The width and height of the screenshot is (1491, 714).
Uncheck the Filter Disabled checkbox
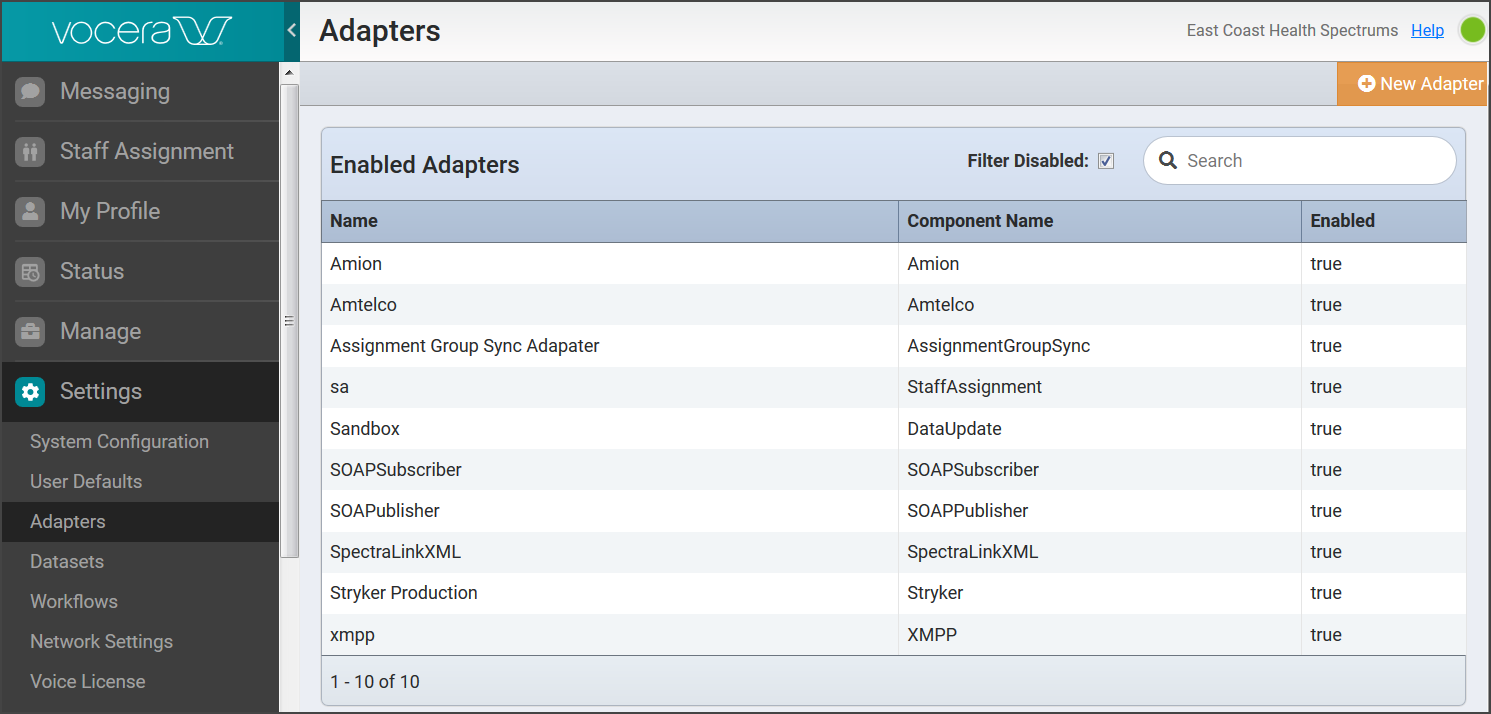pos(1106,161)
